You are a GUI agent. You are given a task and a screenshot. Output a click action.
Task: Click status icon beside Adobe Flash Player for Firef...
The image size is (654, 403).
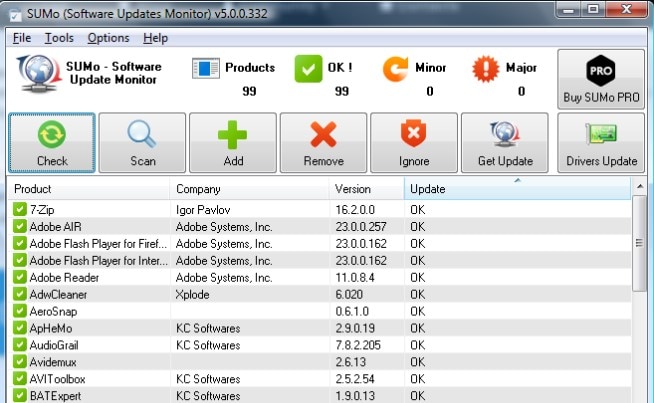(x=20, y=243)
